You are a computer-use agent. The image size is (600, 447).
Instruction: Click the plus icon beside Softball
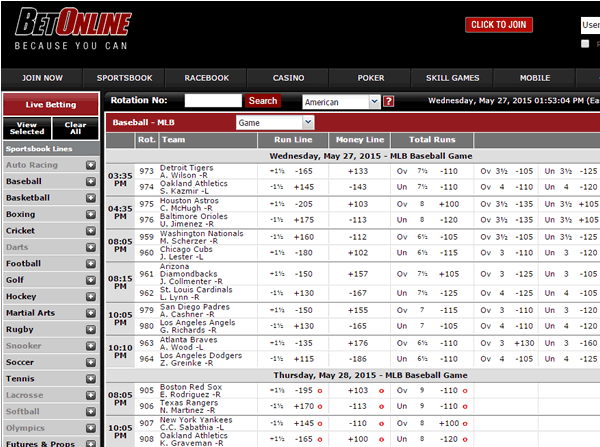(91, 412)
